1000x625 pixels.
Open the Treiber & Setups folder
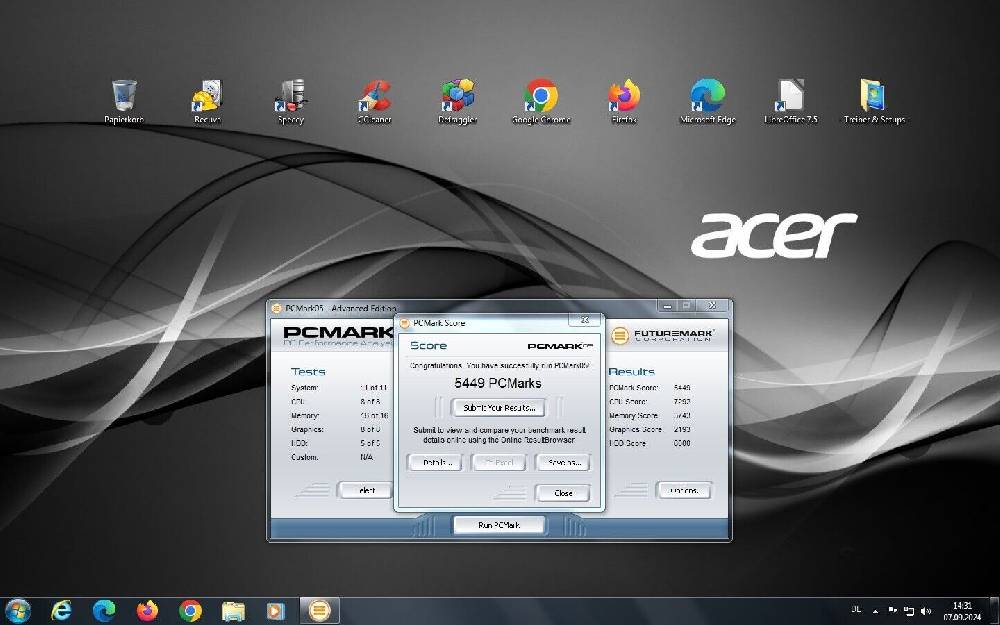(x=874, y=101)
